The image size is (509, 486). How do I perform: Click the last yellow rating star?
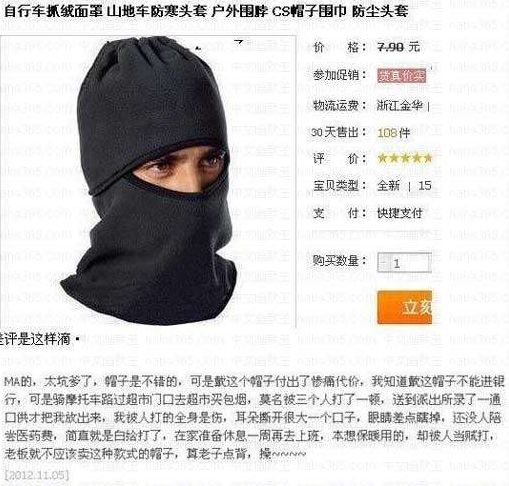tap(427, 158)
